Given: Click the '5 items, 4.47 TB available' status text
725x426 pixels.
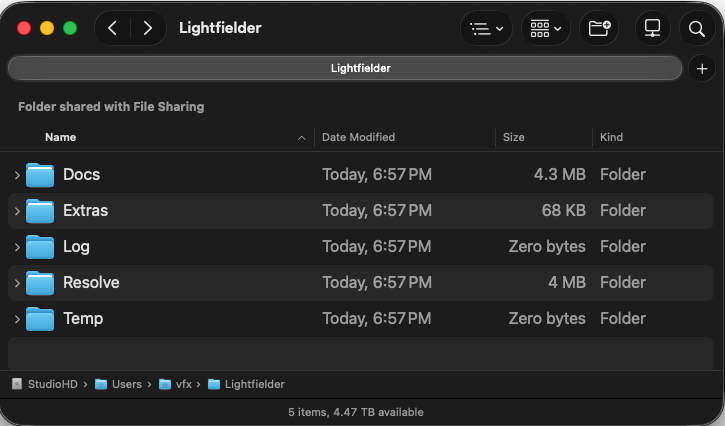Looking at the screenshot, I should (x=356, y=412).
